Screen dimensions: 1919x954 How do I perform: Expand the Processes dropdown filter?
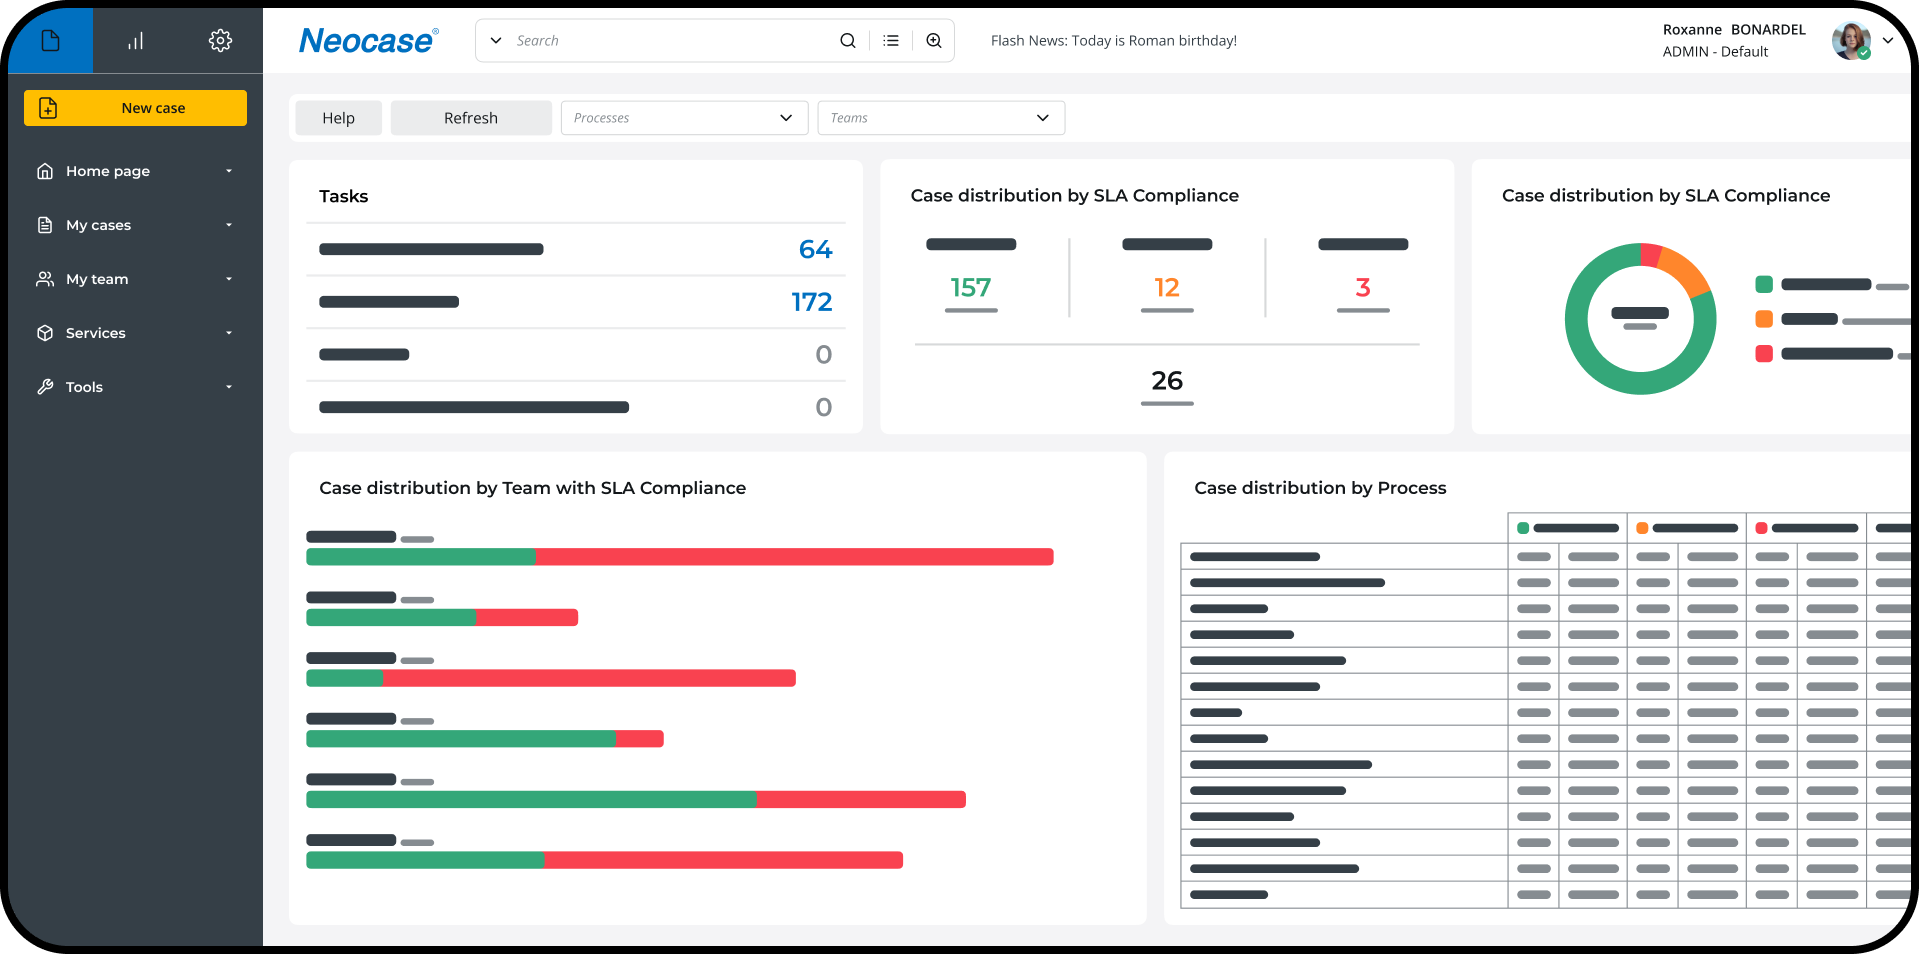click(x=684, y=118)
